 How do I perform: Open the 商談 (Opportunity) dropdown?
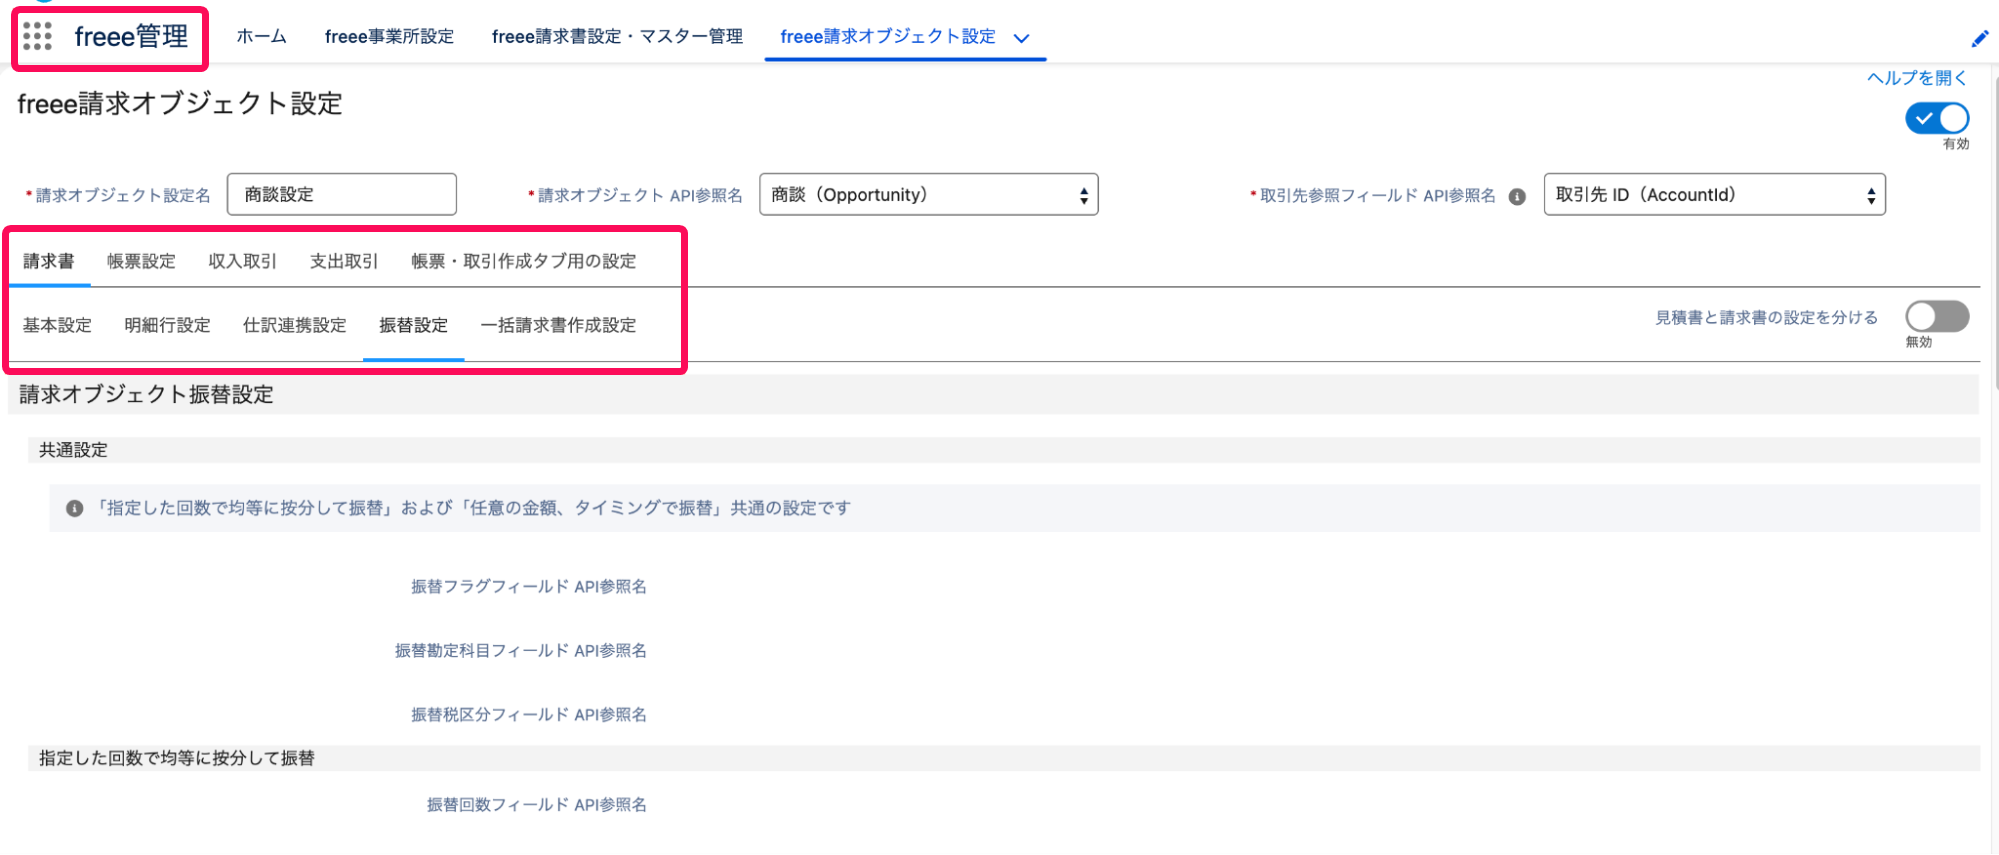click(928, 195)
